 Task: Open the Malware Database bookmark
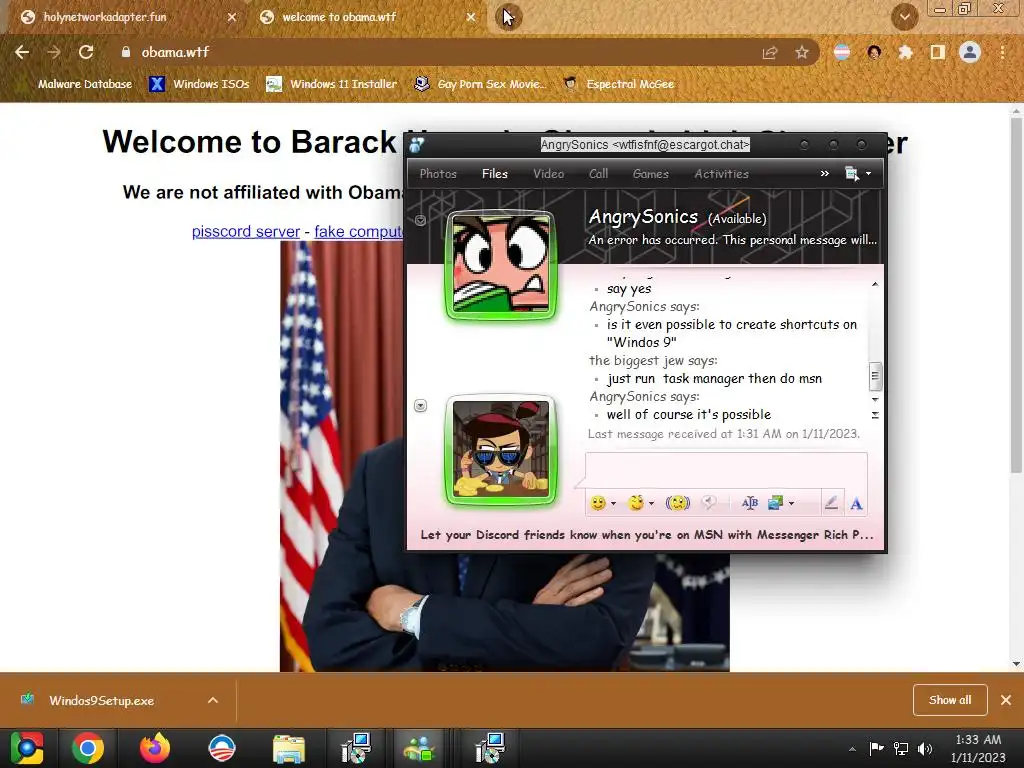pyautogui.click(x=77, y=84)
